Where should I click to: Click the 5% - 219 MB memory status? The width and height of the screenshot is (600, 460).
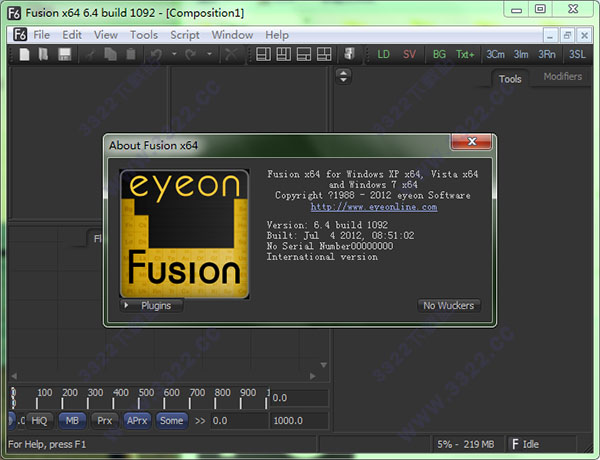click(465, 444)
